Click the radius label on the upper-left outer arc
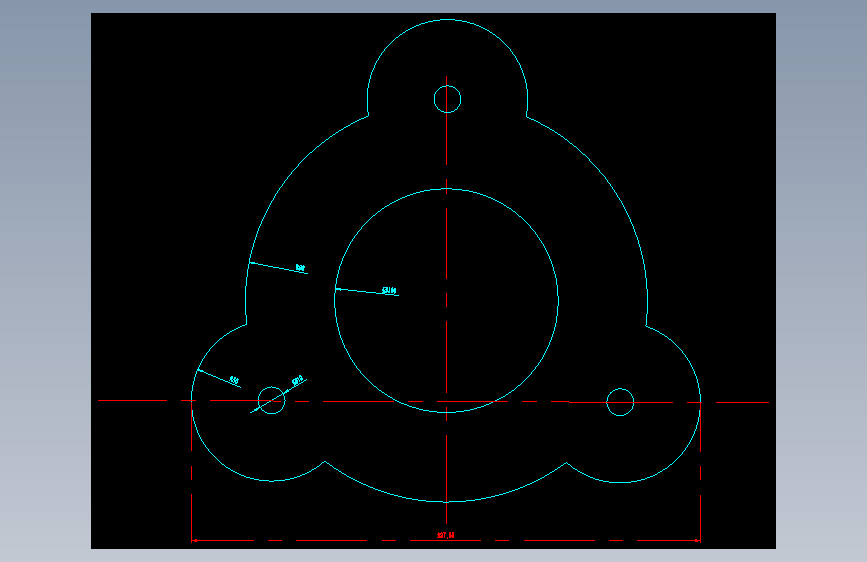Image resolution: width=867 pixels, height=562 pixels. (300, 268)
